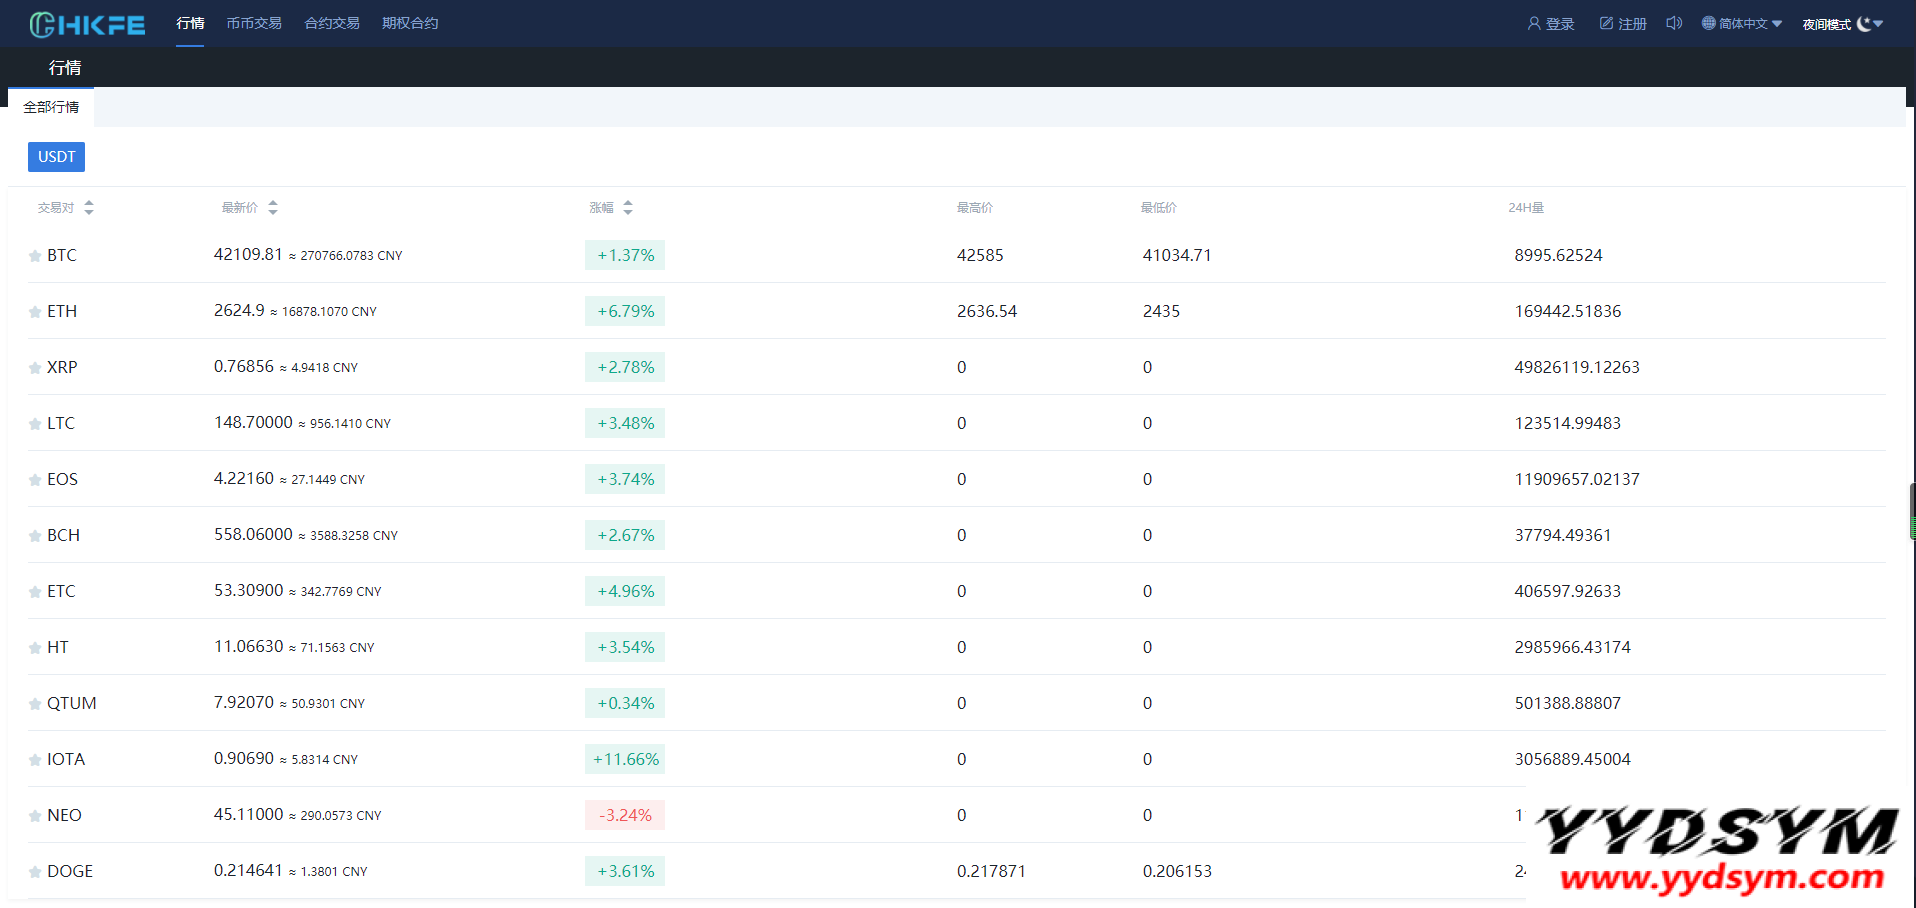Open the 简体中文 language dropdown

click(1741, 23)
